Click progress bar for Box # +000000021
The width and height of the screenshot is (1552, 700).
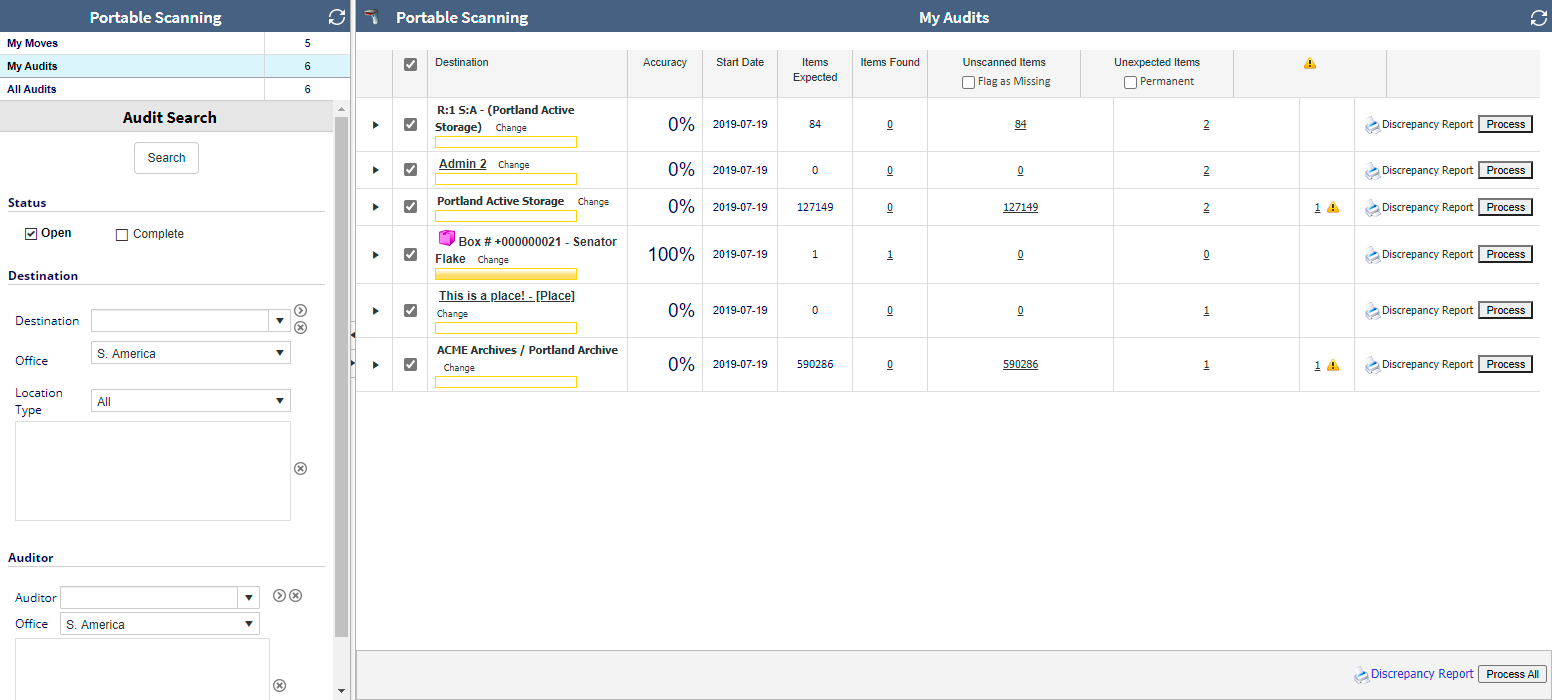point(506,274)
